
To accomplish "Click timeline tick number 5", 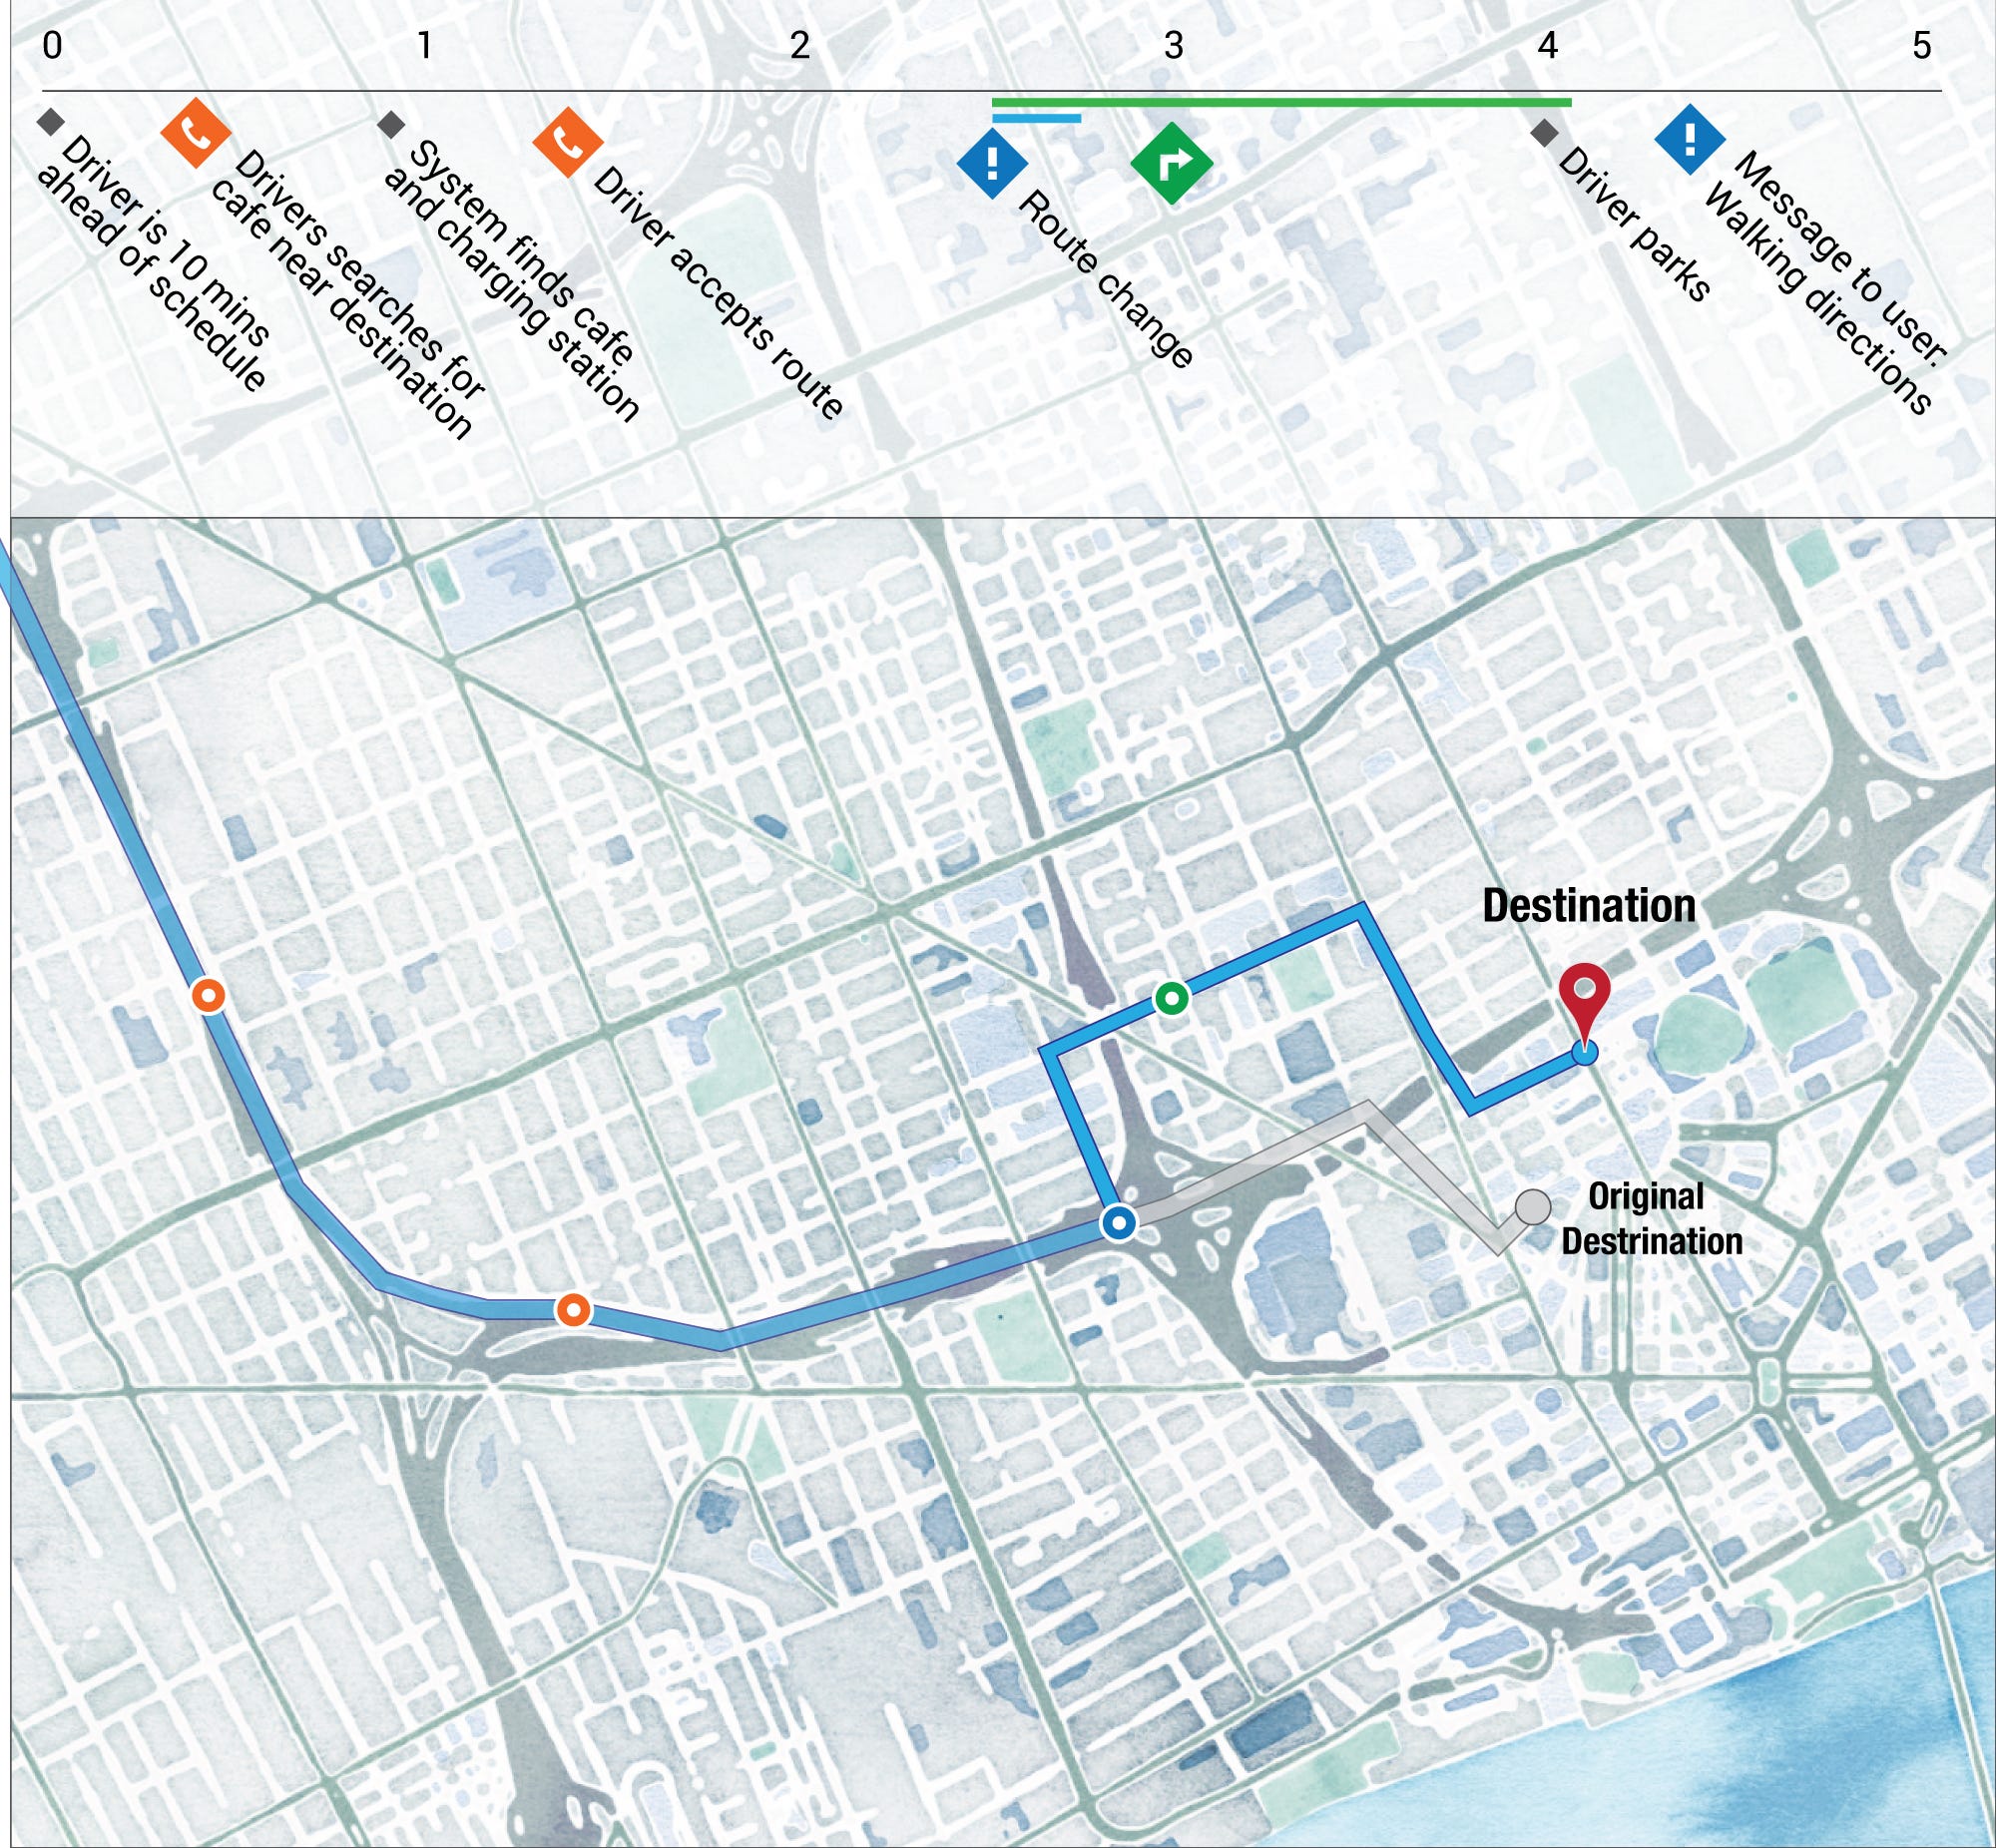I will (x=1921, y=45).
